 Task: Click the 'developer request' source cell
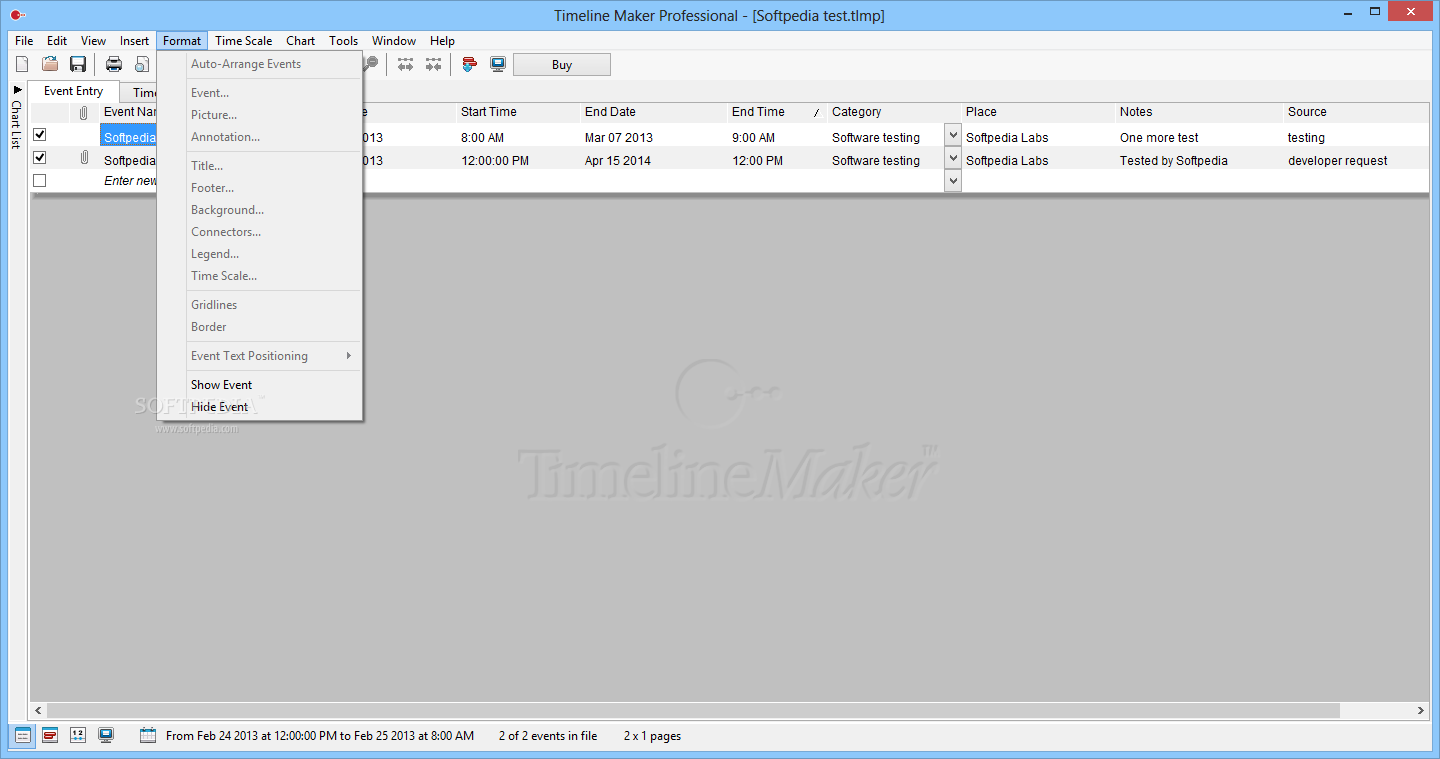pos(1356,160)
